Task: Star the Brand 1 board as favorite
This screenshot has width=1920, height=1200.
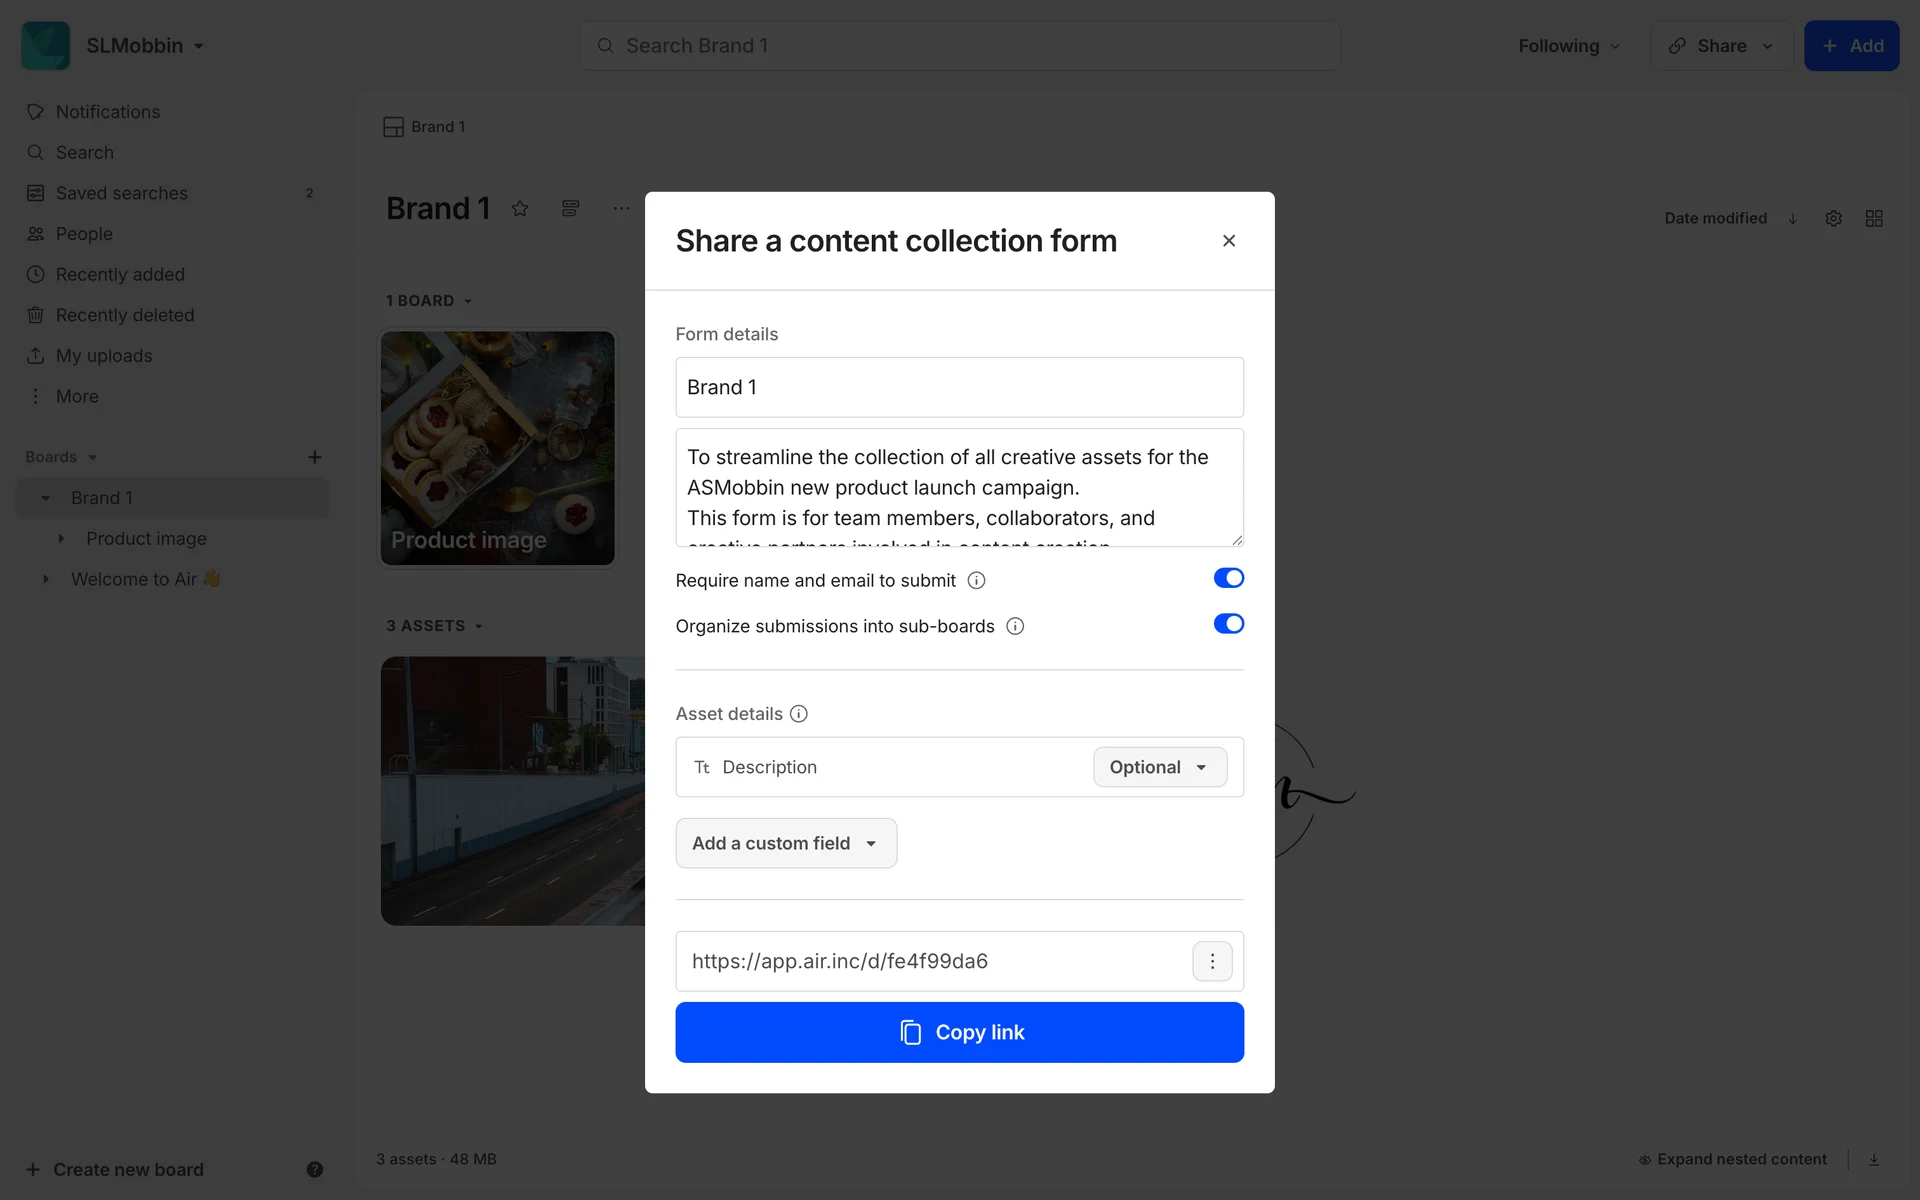Action: [x=520, y=209]
